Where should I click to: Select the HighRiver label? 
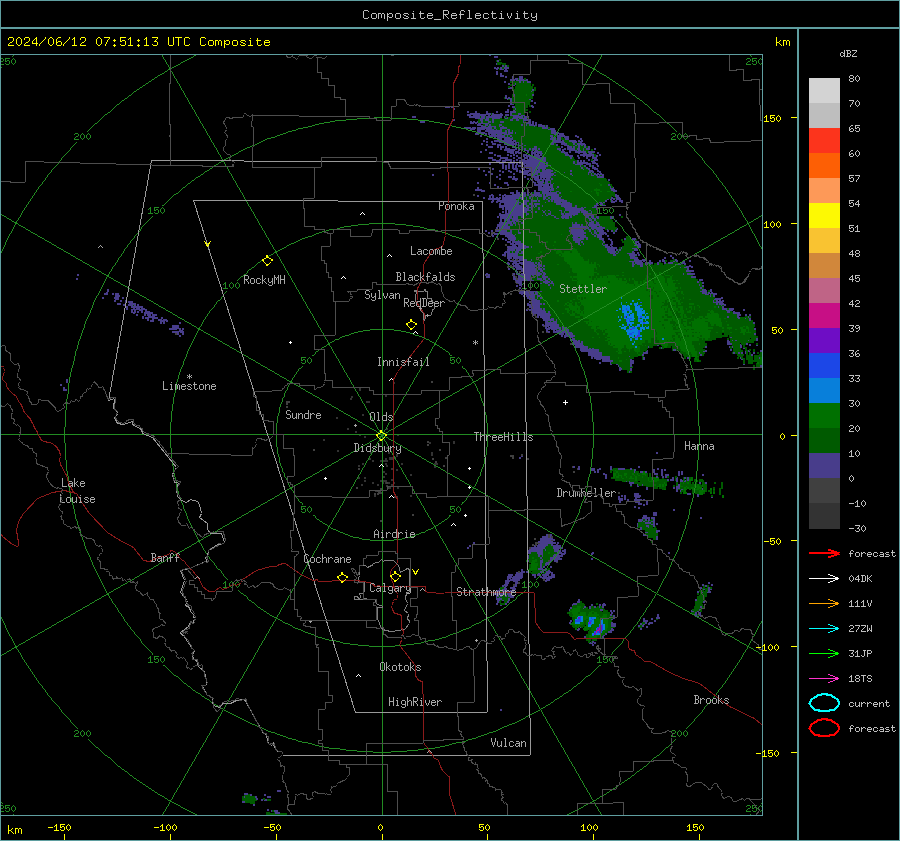(414, 702)
